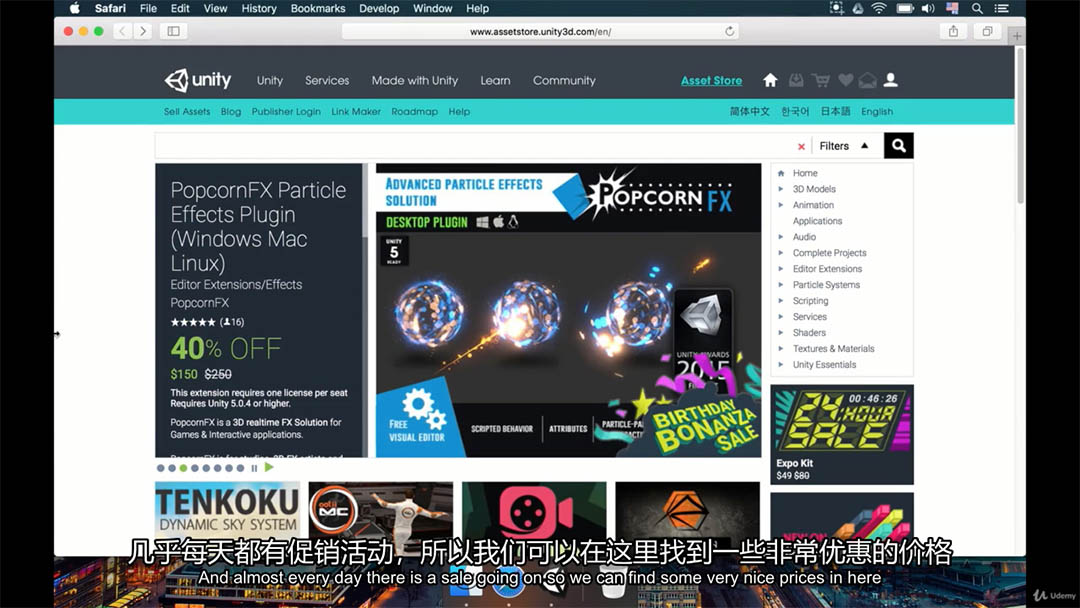This screenshot has height=608, width=1080.
Task: Click the battery status icon
Action: [904, 8]
